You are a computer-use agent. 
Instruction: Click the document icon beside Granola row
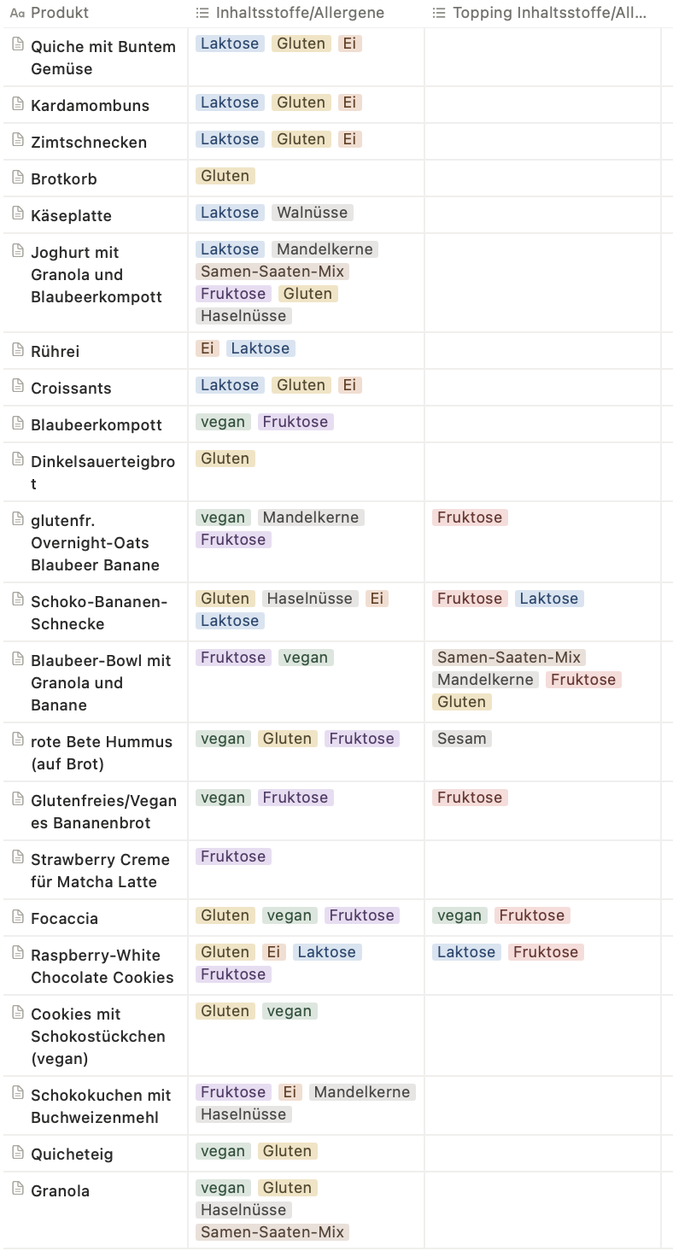(17, 1189)
